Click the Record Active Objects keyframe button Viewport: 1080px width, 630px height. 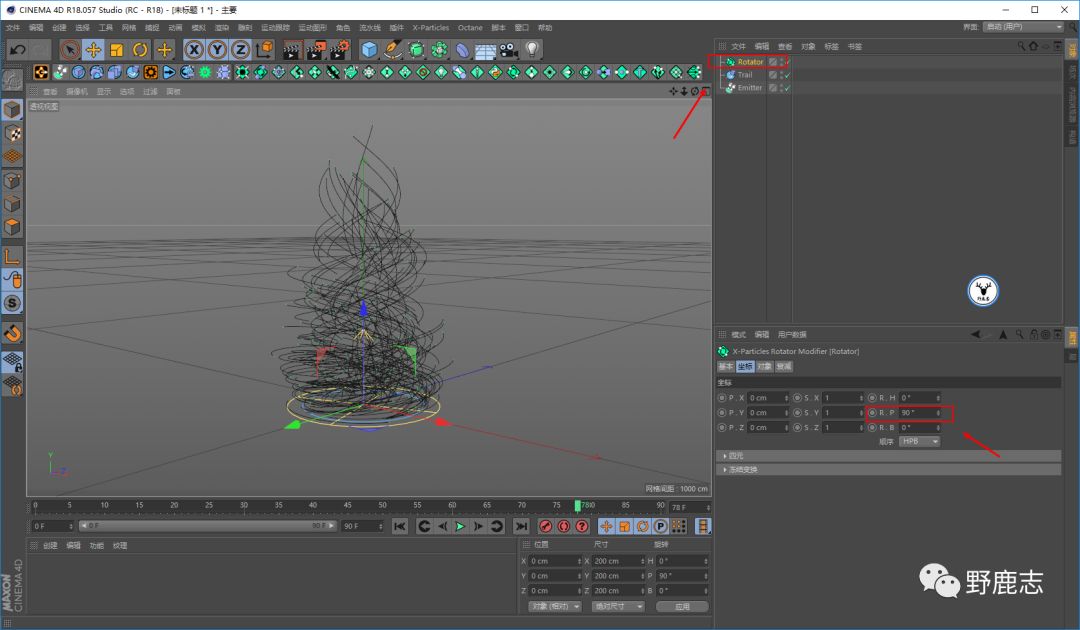[546, 526]
